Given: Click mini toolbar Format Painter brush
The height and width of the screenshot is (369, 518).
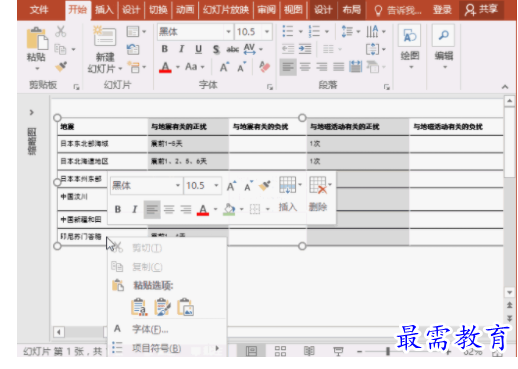Looking at the screenshot, I should (265, 185).
